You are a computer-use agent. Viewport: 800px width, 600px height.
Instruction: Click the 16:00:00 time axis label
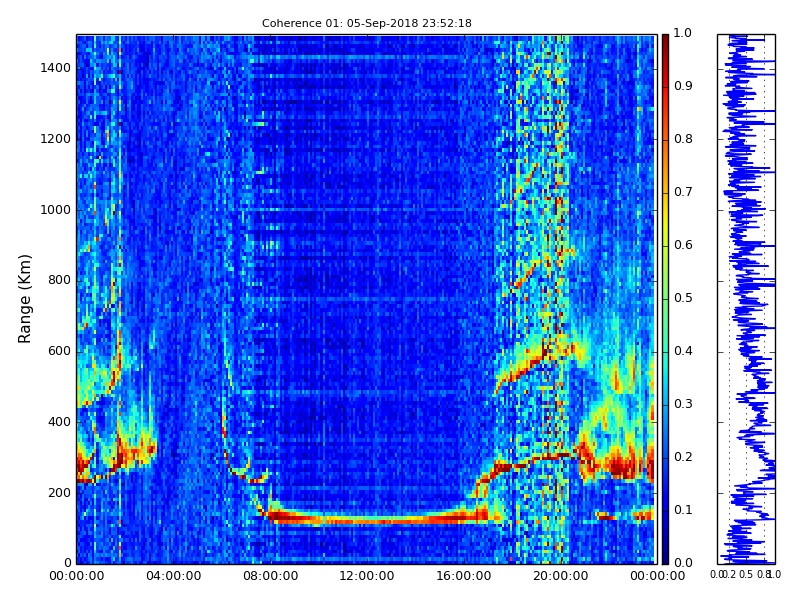point(464,576)
